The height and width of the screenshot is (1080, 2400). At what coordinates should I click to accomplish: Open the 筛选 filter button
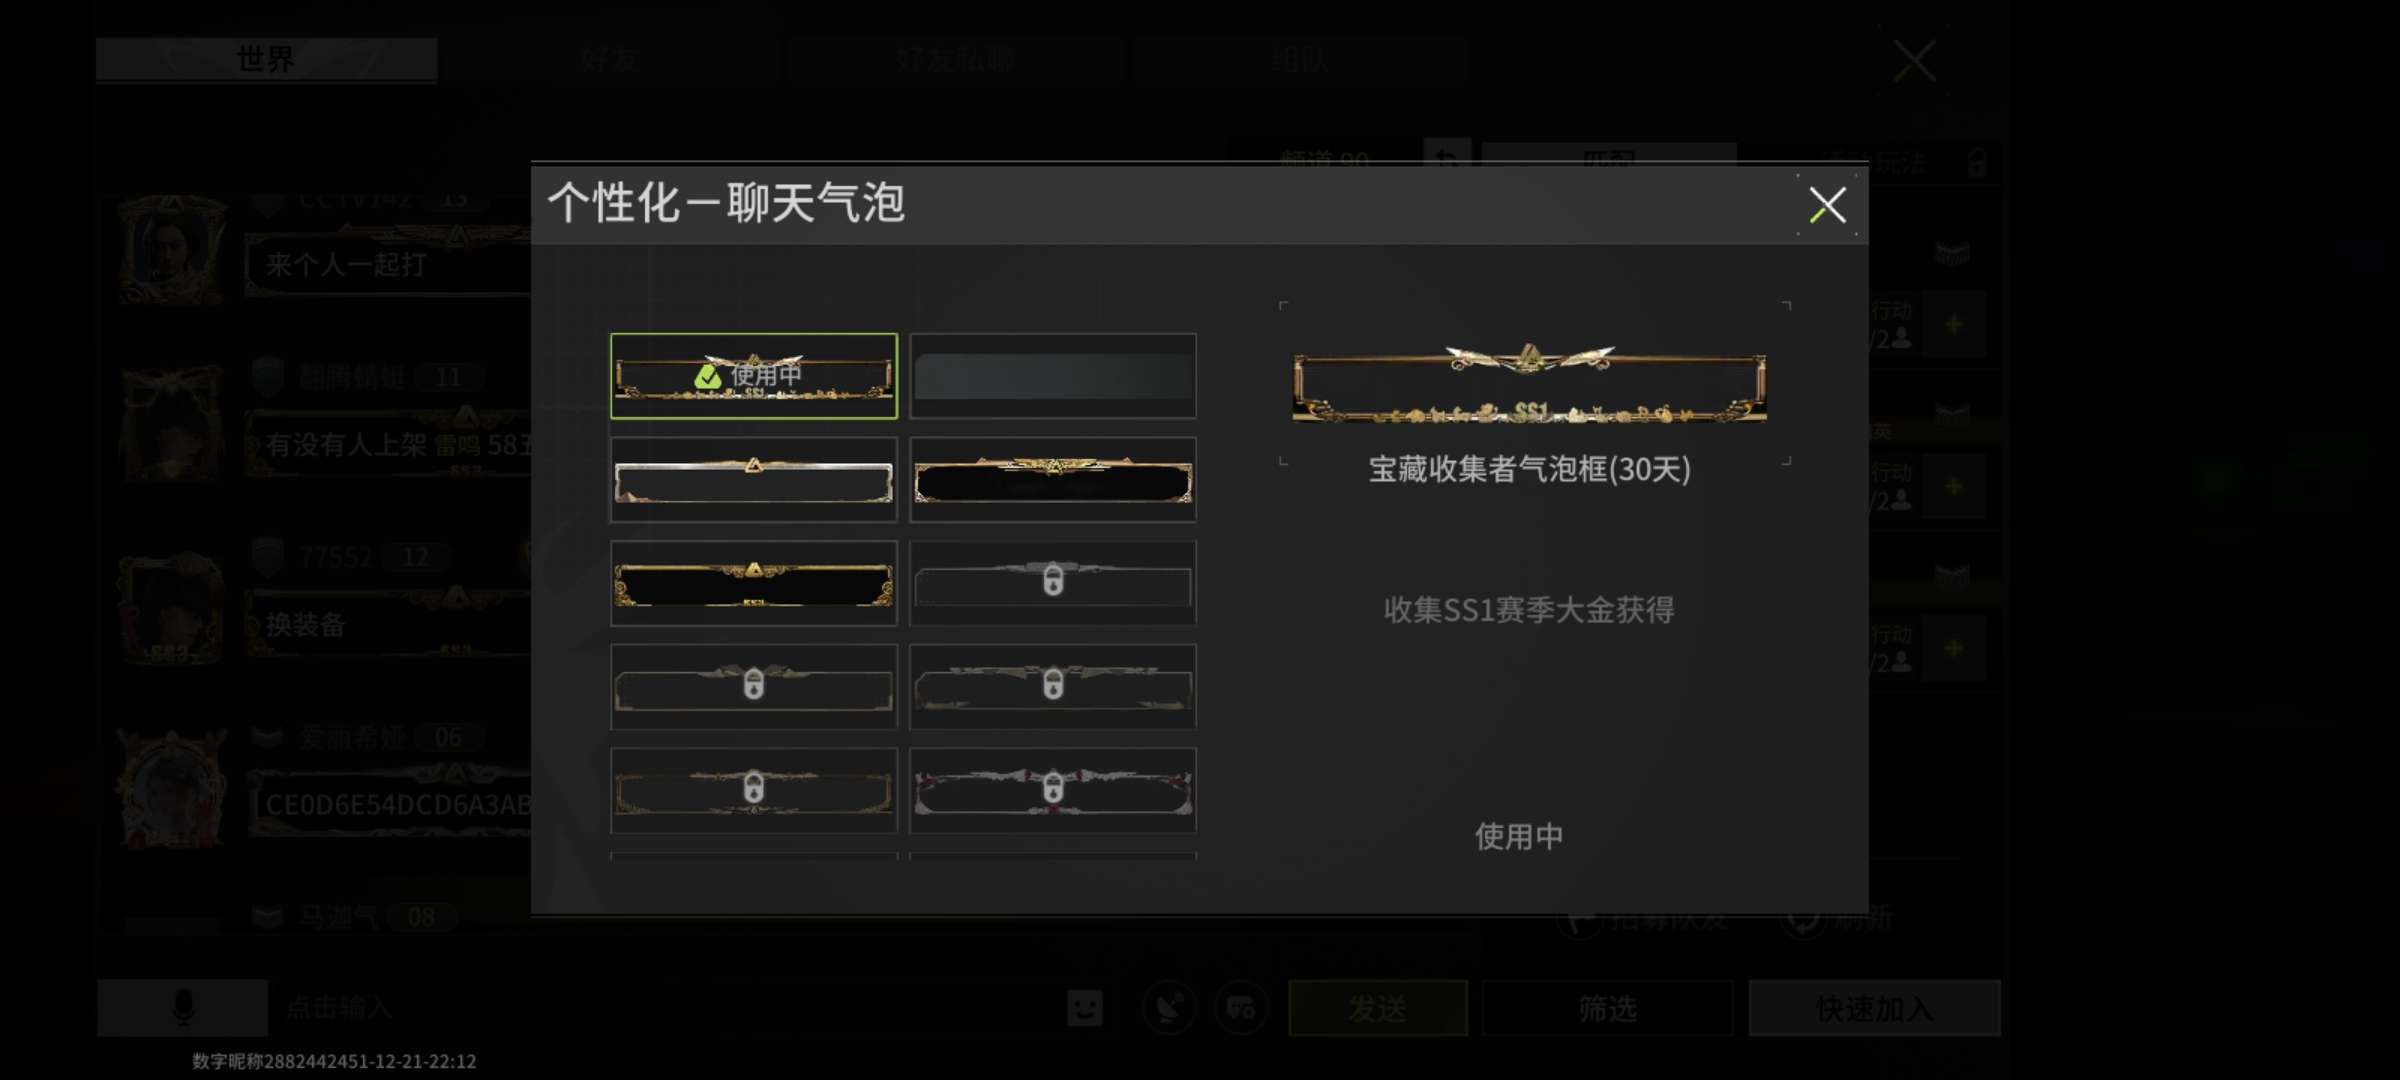click(x=1607, y=1008)
